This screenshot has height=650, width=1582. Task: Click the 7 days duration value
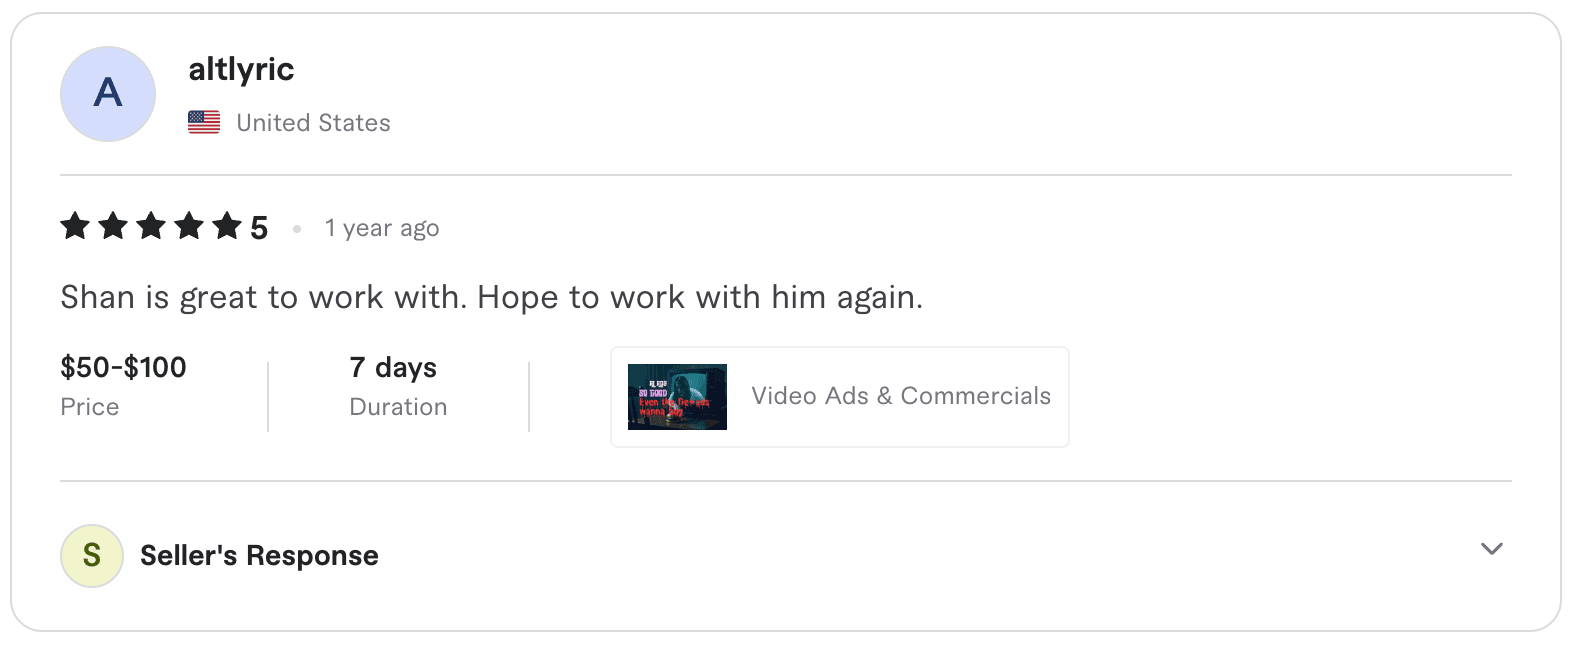tap(393, 368)
